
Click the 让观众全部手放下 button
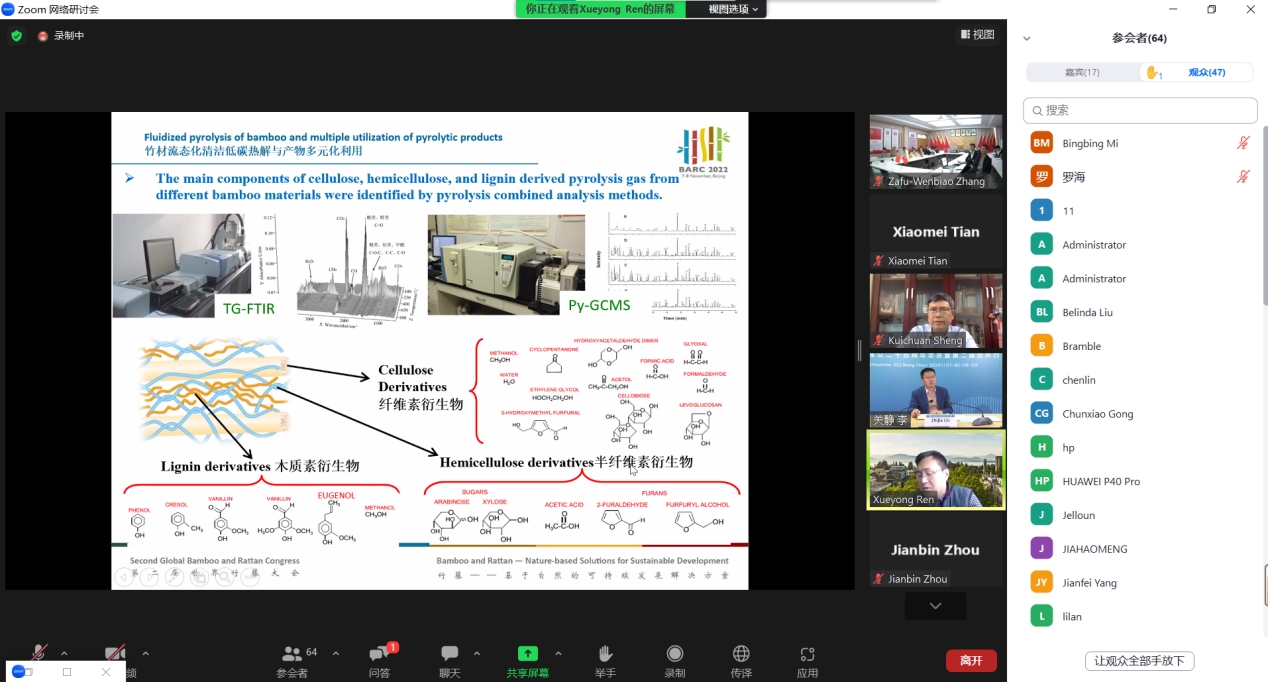point(1139,661)
